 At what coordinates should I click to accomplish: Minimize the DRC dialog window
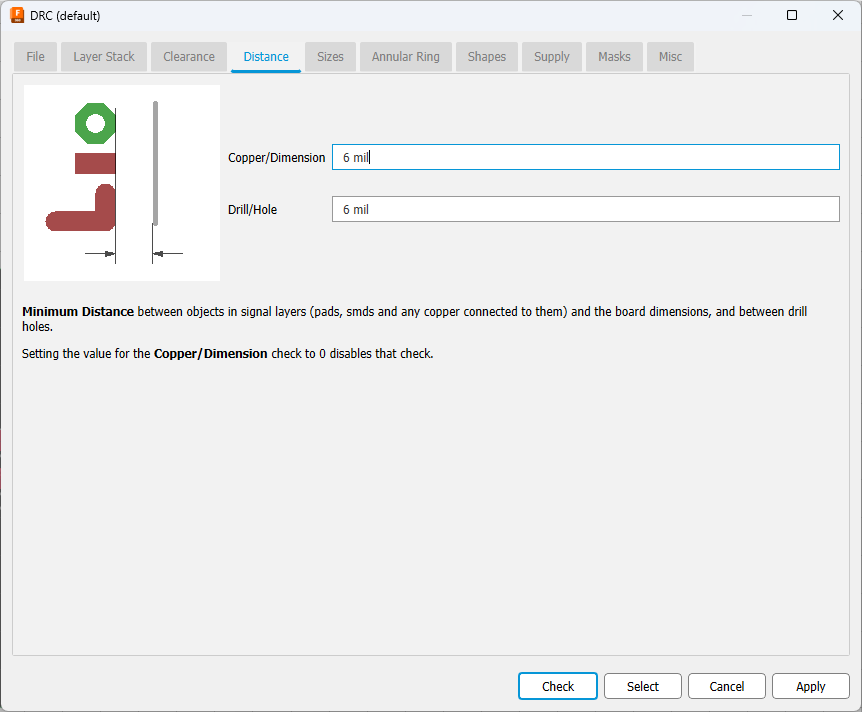coord(745,15)
